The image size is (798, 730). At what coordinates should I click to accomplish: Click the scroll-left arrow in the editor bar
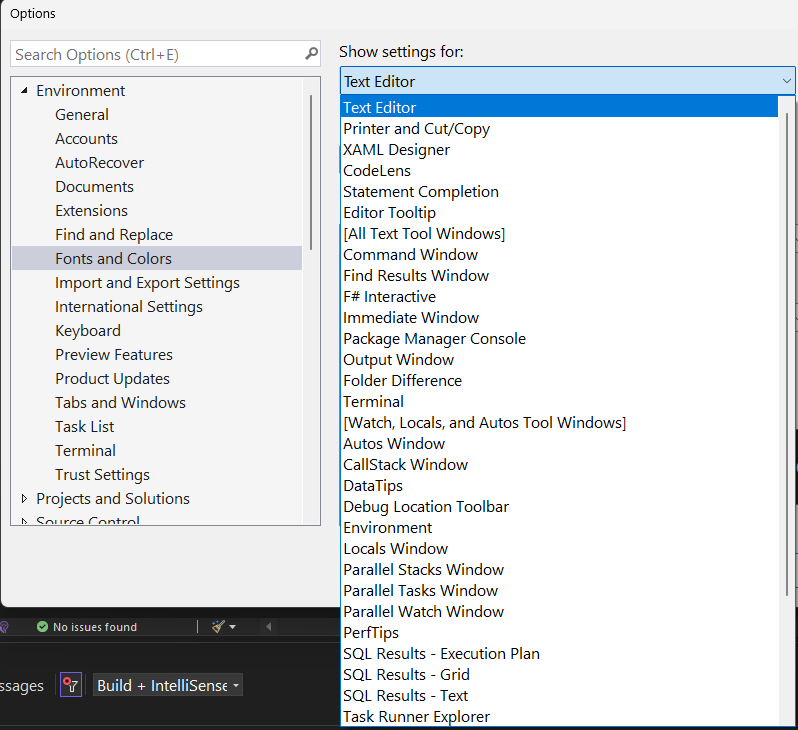pos(269,627)
